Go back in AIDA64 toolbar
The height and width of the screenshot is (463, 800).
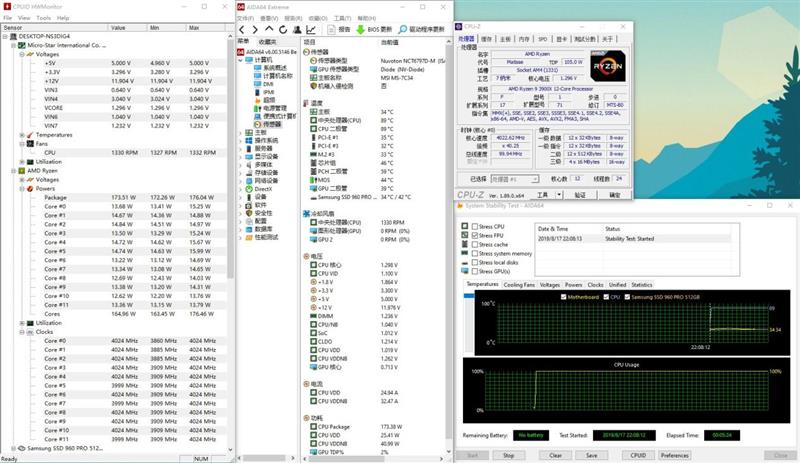242,30
